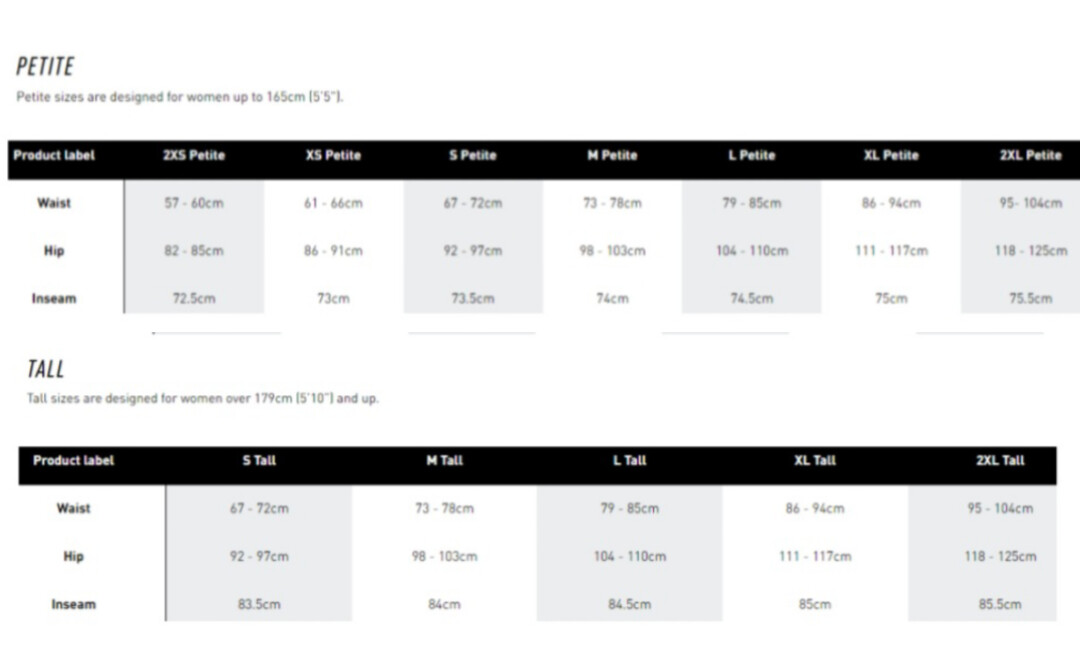Click the 2XL Tall column header
Image resolution: width=1080 pixels, height=653 pixels.
tap(1000, 461)
